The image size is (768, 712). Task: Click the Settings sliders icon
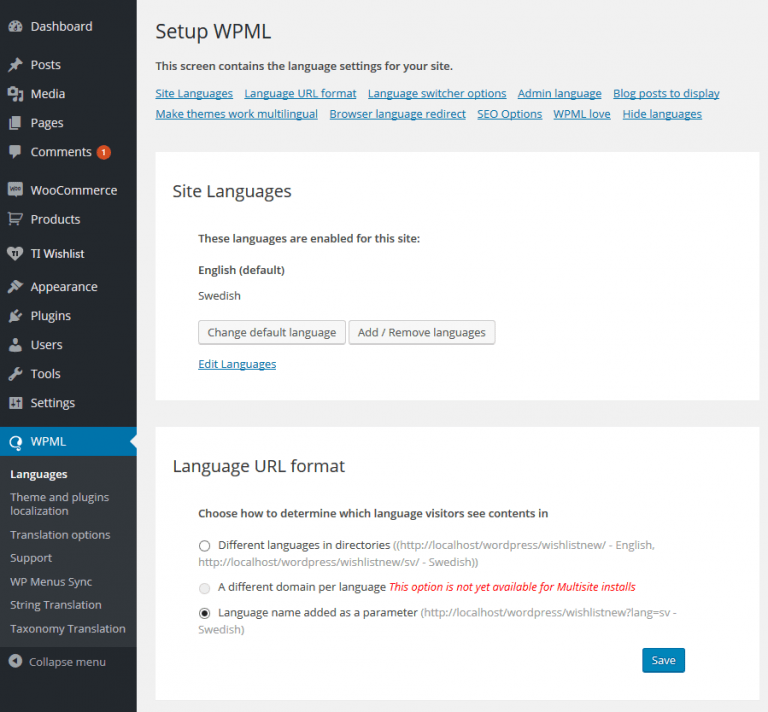15,403
